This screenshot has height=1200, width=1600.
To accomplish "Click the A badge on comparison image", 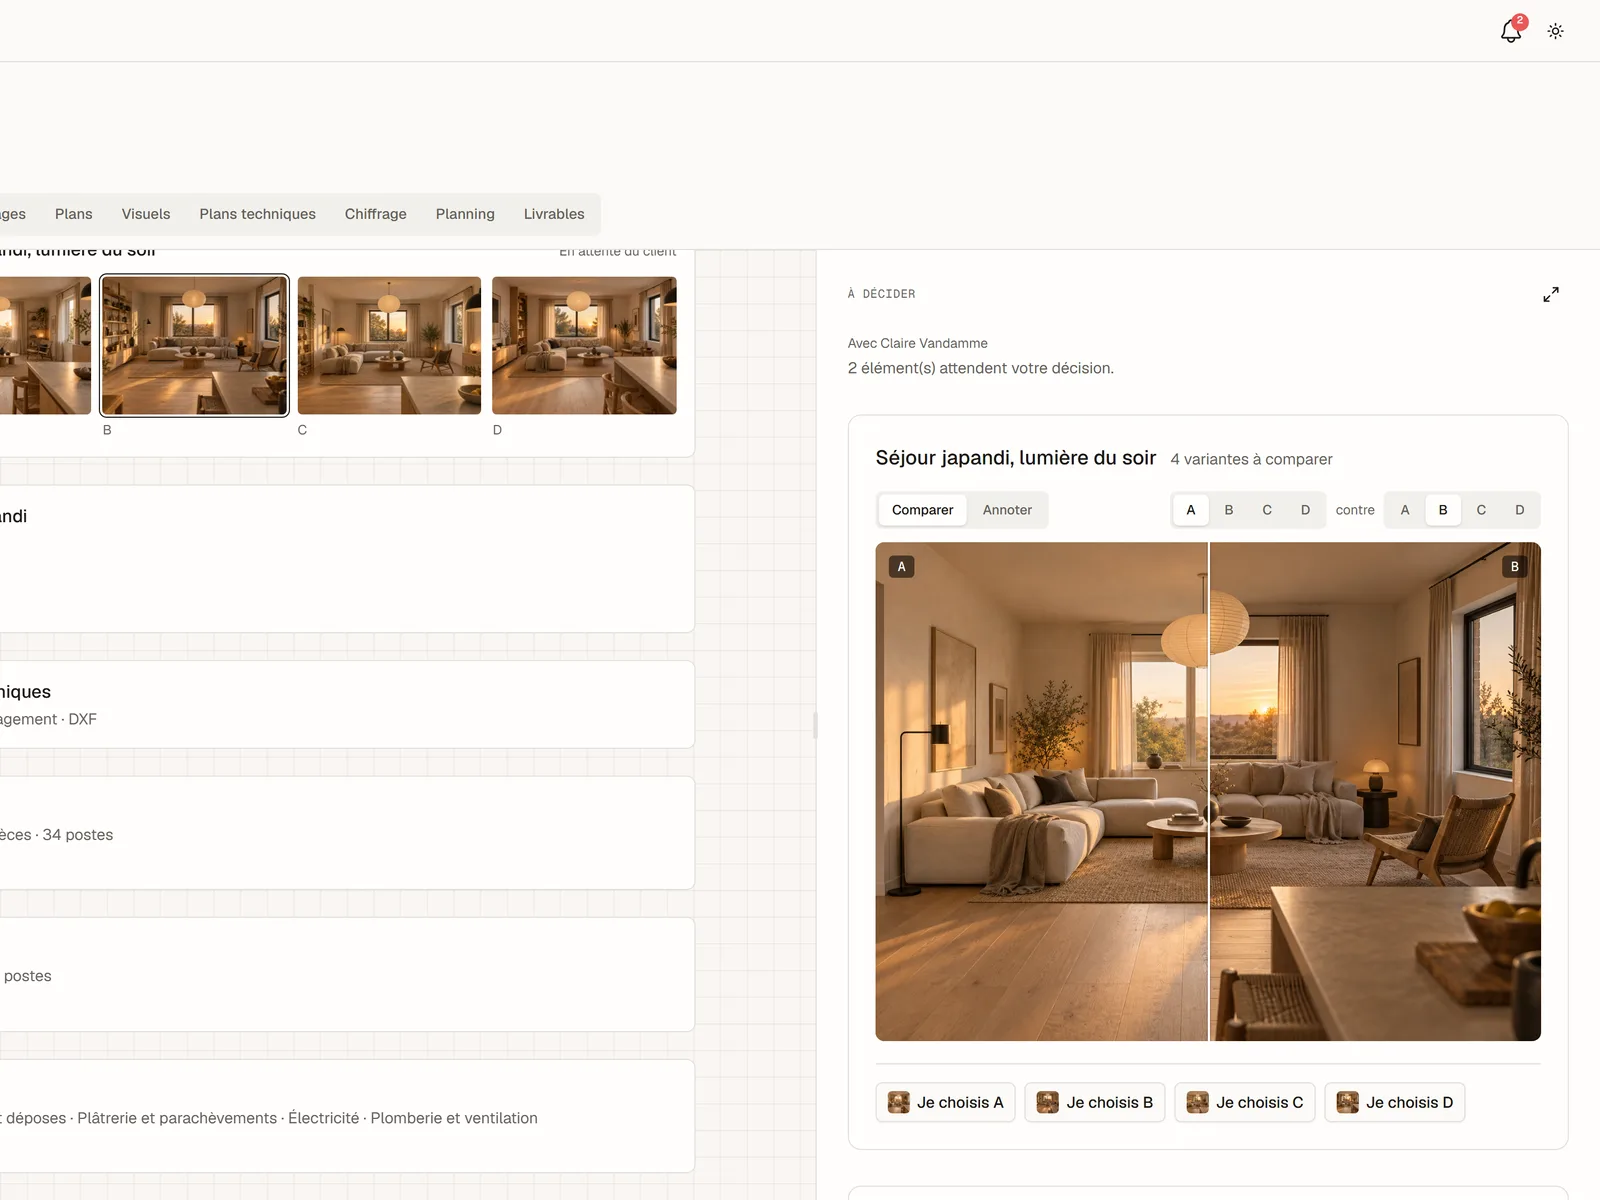I will [x=901, y=567].
